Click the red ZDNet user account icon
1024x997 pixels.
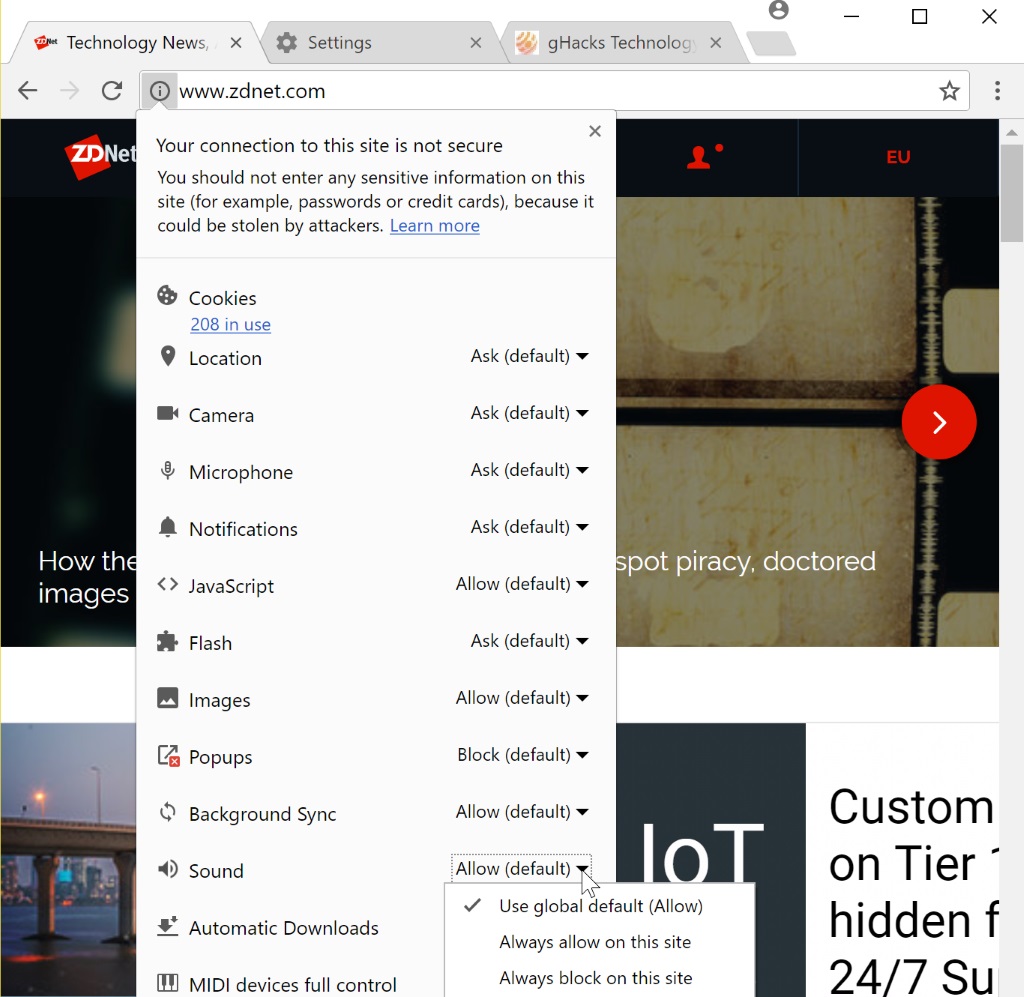(704, 157)
